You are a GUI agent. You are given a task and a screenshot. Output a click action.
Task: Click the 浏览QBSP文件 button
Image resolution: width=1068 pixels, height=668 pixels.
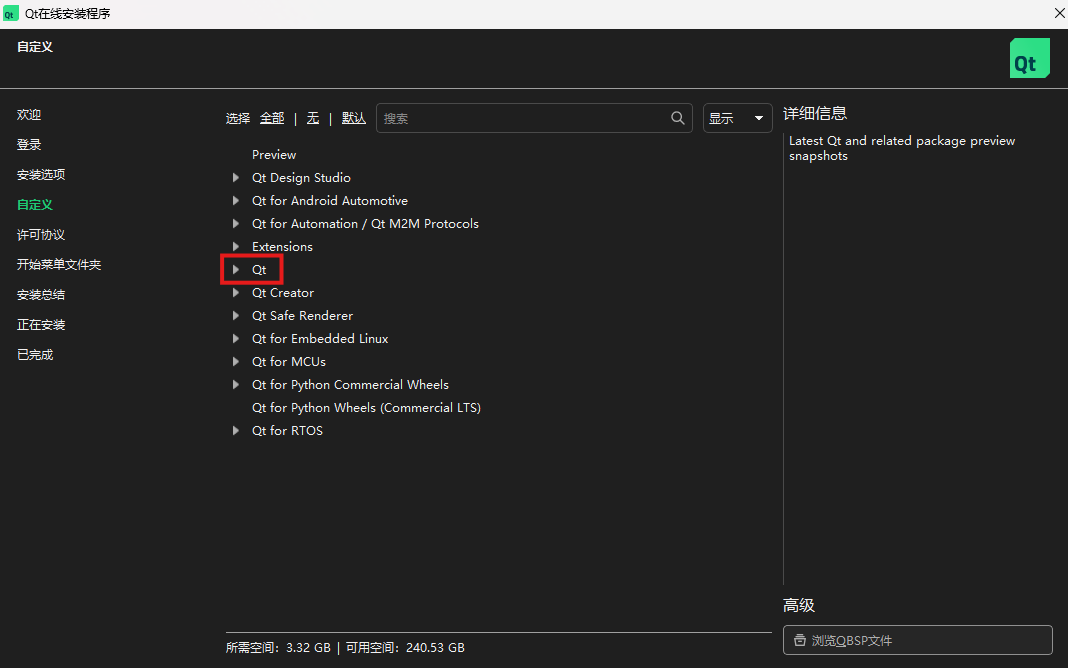click(917, 640)
